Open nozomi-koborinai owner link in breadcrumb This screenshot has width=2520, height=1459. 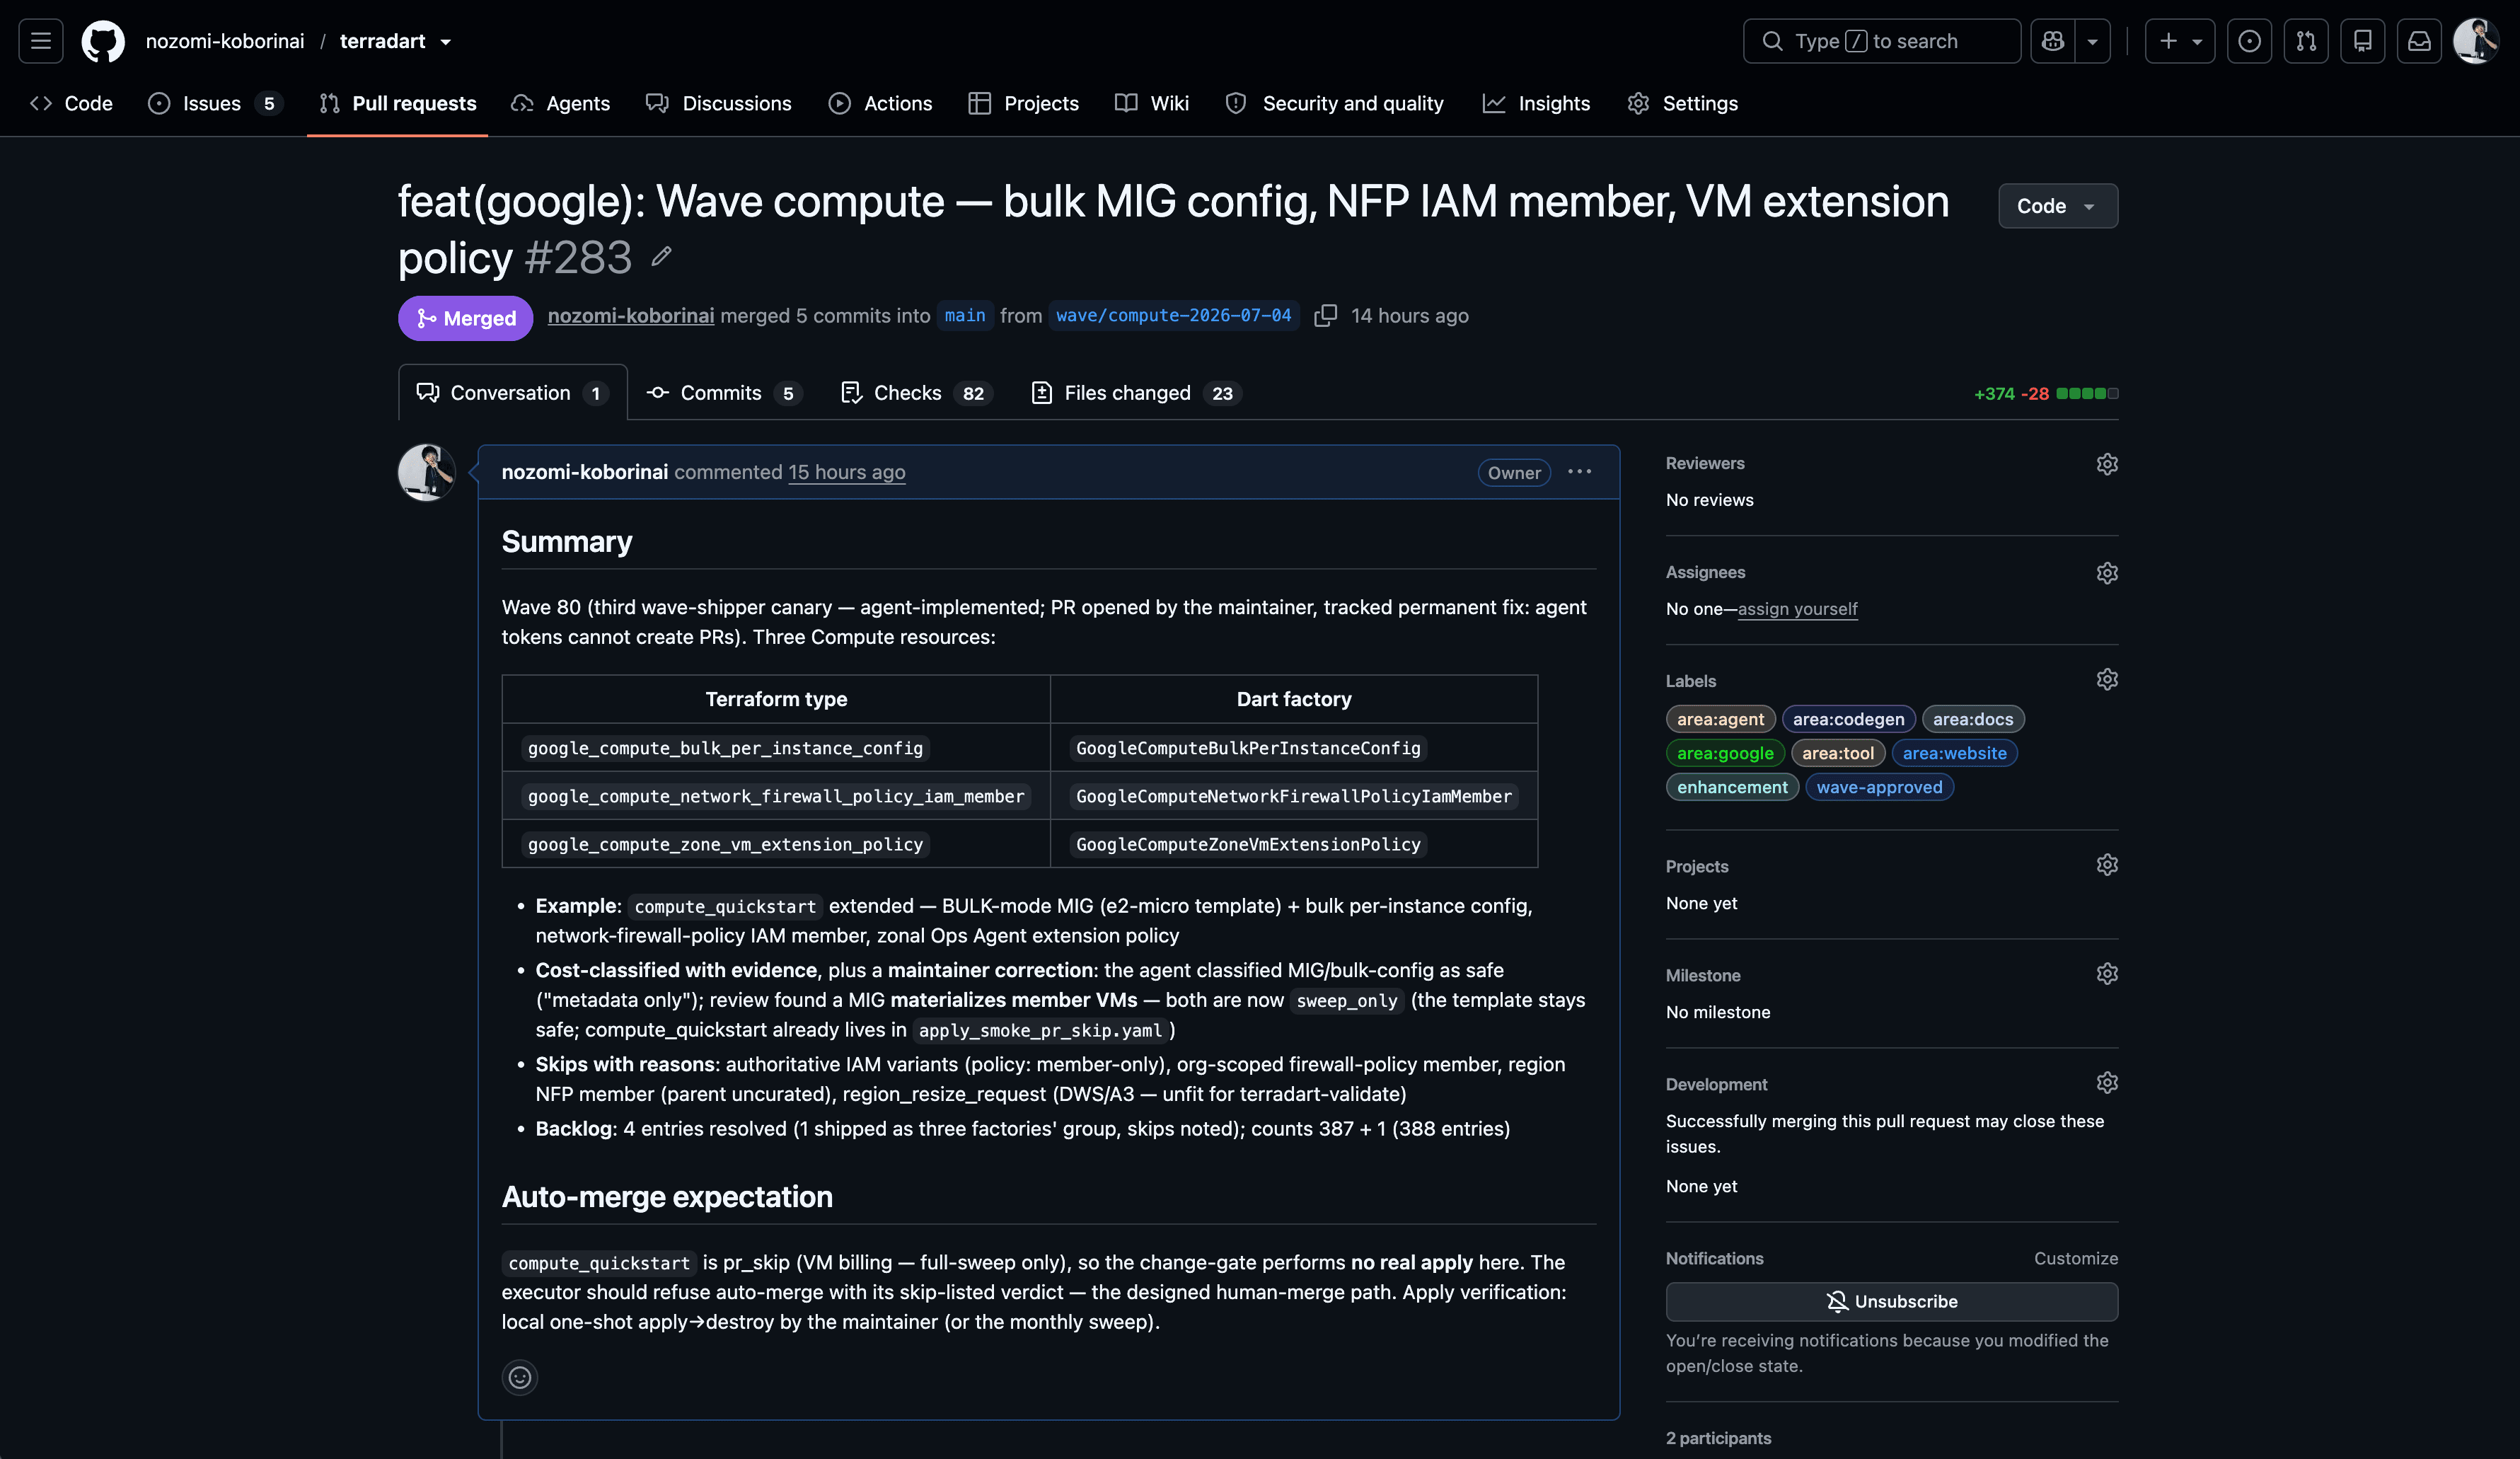point(225,41)
